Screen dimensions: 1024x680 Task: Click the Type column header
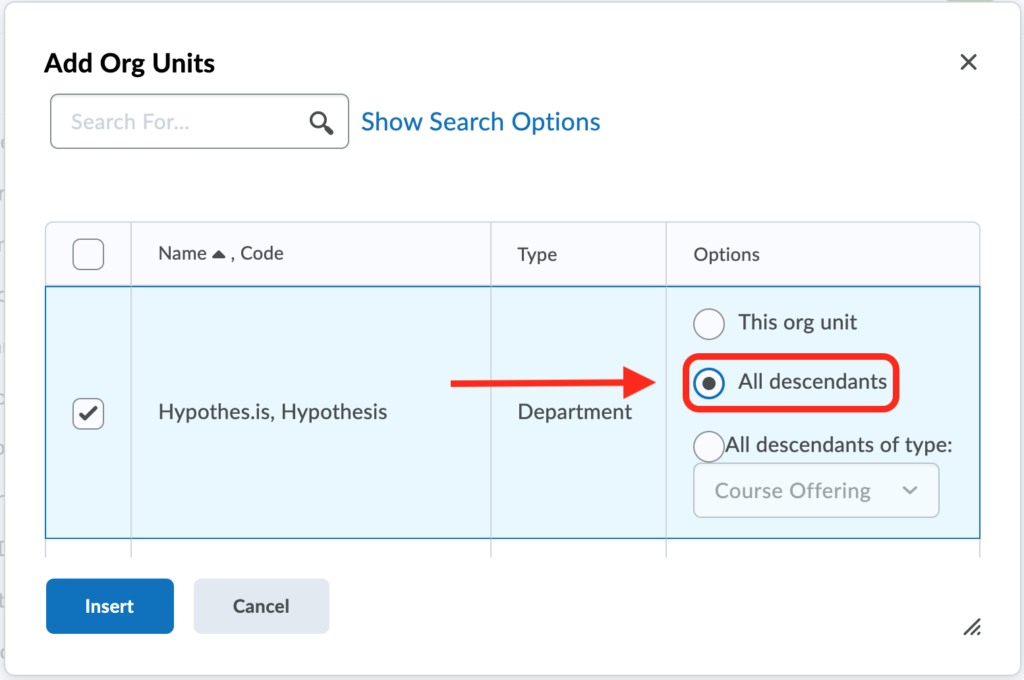coord(537,254)
